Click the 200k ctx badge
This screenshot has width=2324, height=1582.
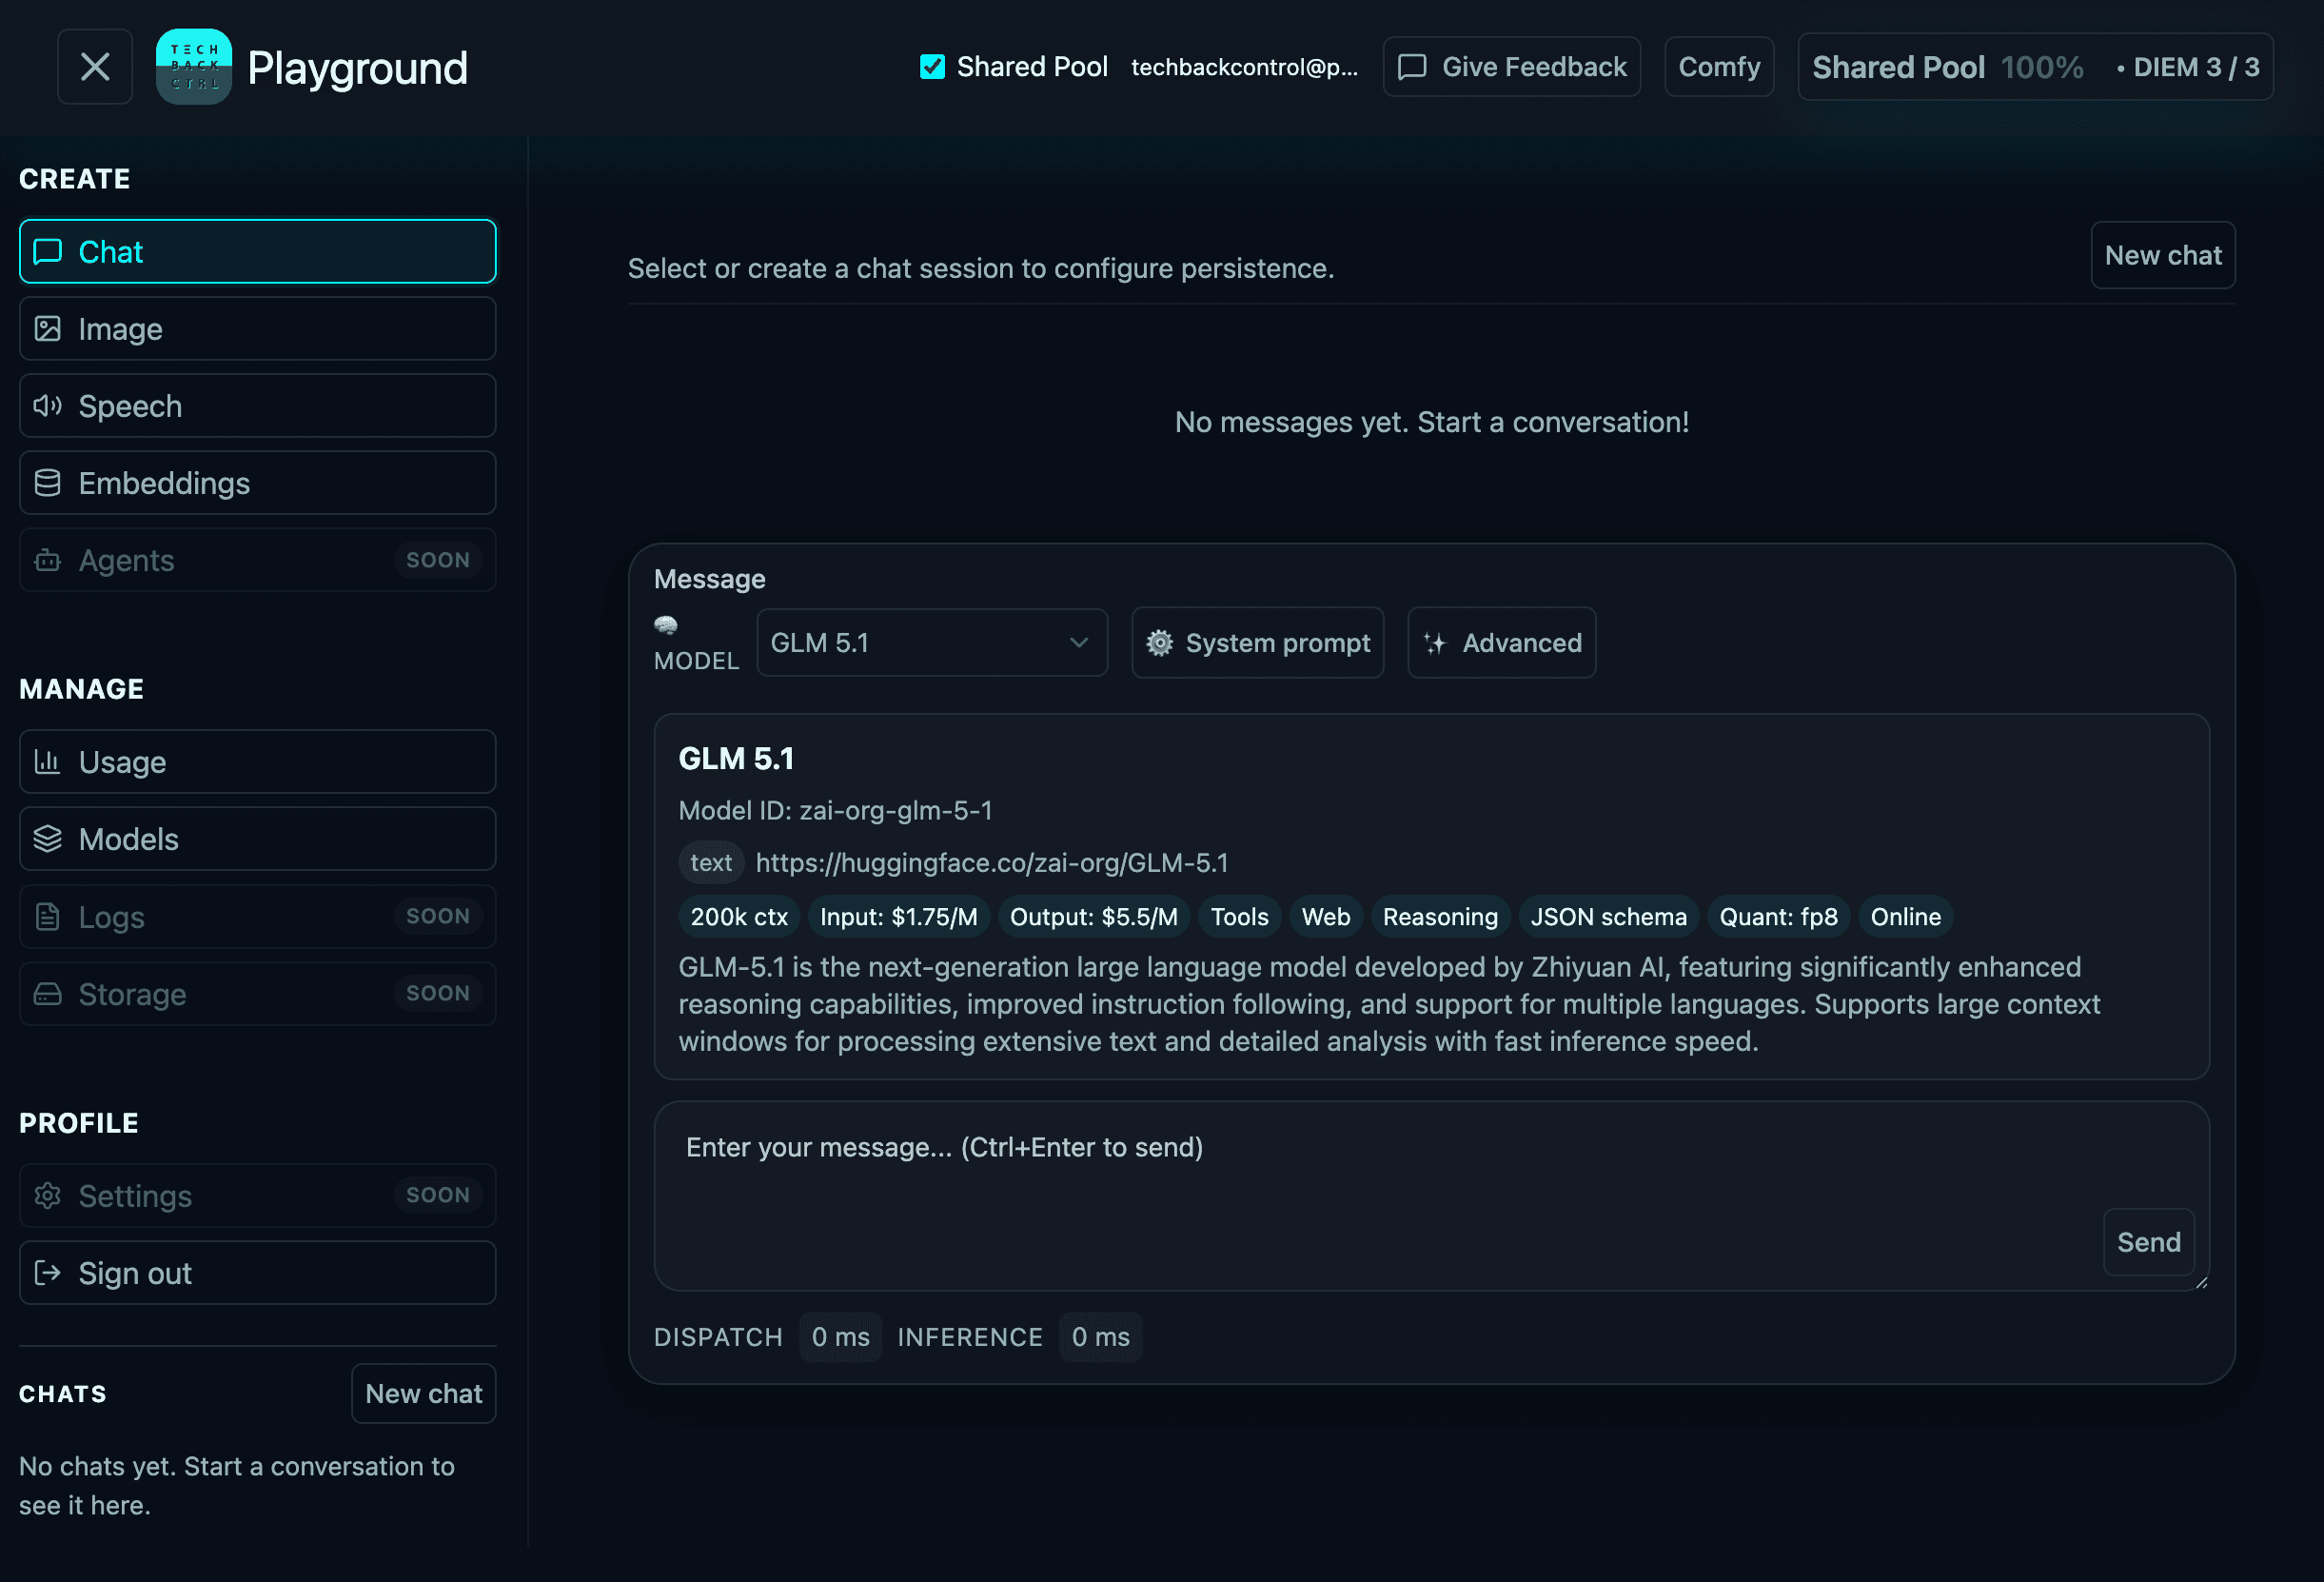coord(739,917)
